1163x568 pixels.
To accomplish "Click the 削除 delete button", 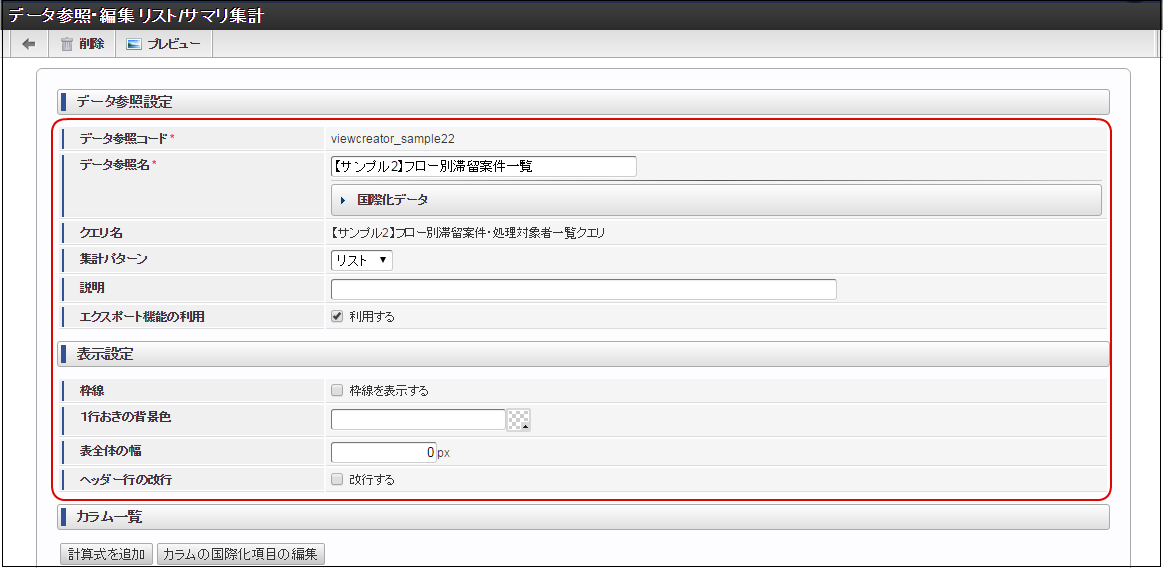I will click(82, 44).
